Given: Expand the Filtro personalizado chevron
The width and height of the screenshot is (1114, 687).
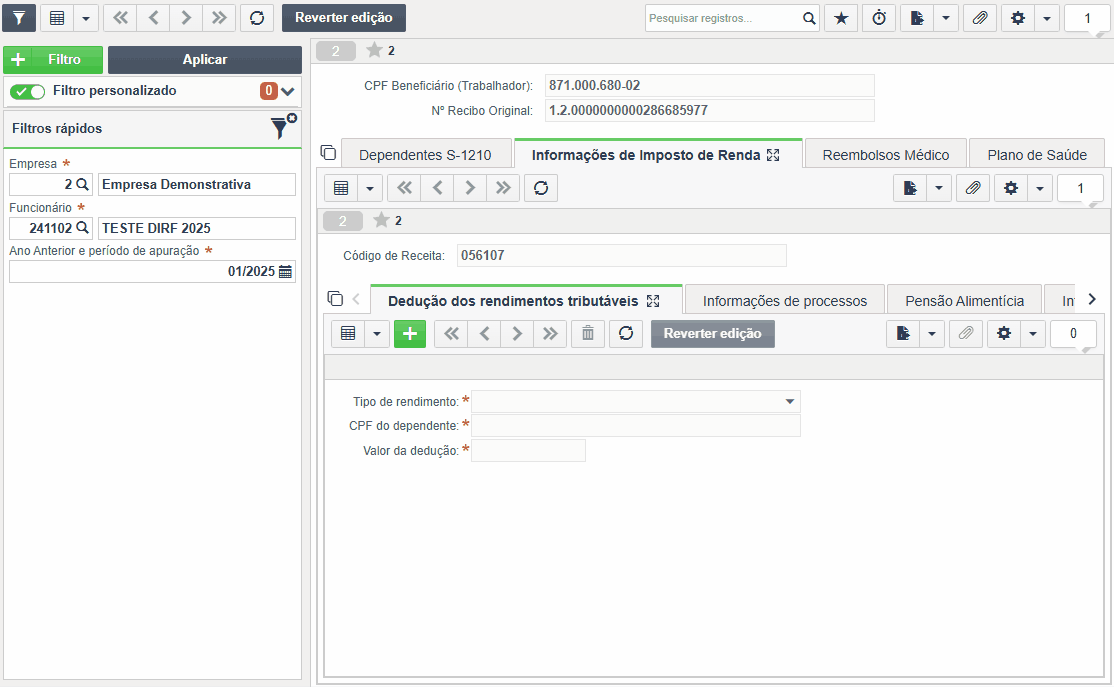Looking at the screenshot, I should click(x=288, y=91).
